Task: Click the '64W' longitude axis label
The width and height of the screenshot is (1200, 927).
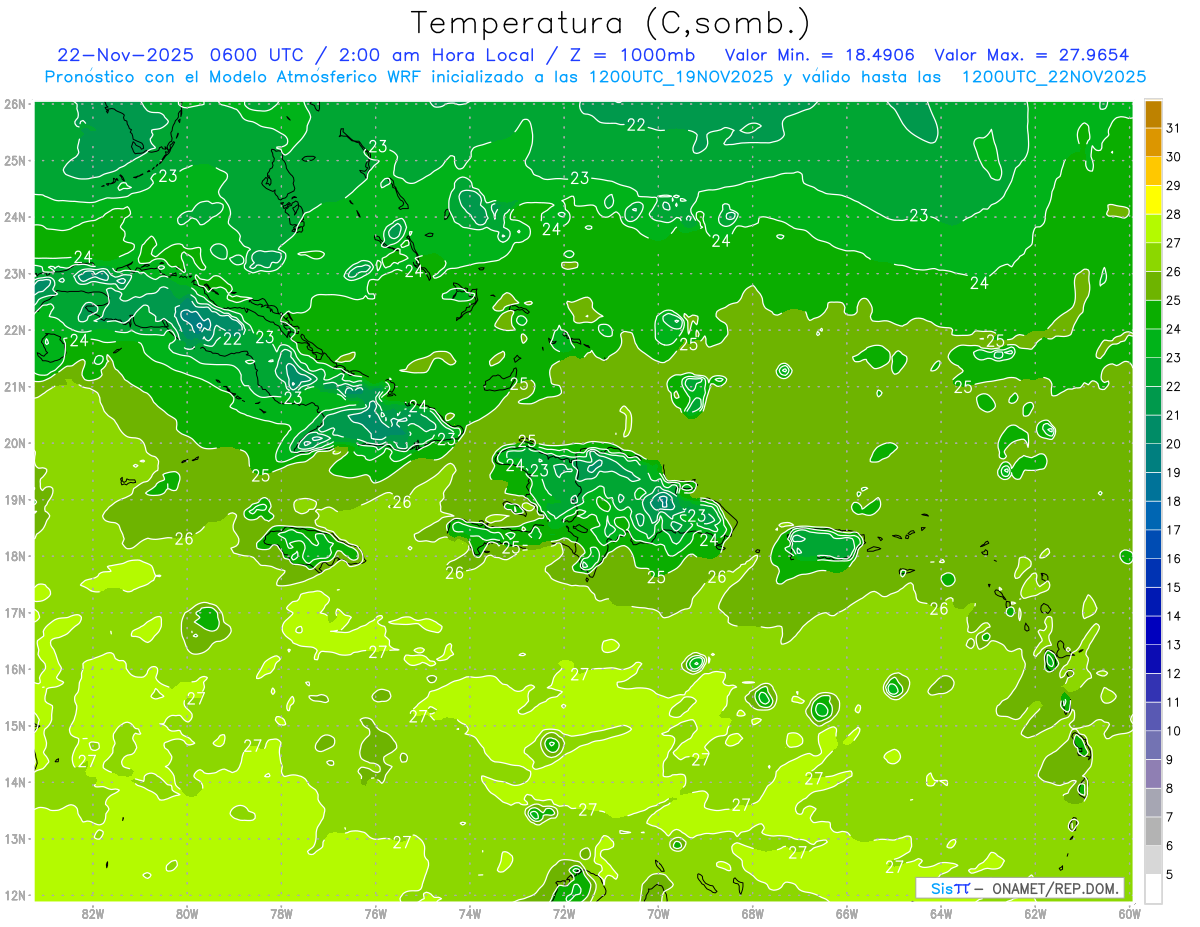Action: [941, 913]
